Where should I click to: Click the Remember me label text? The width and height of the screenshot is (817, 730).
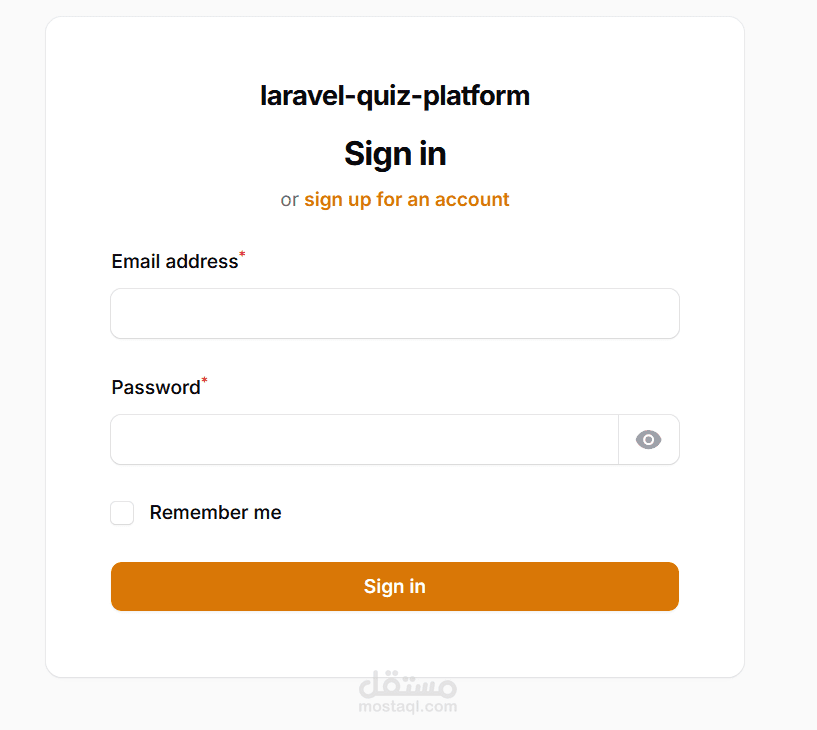click(x=215, y=513)
